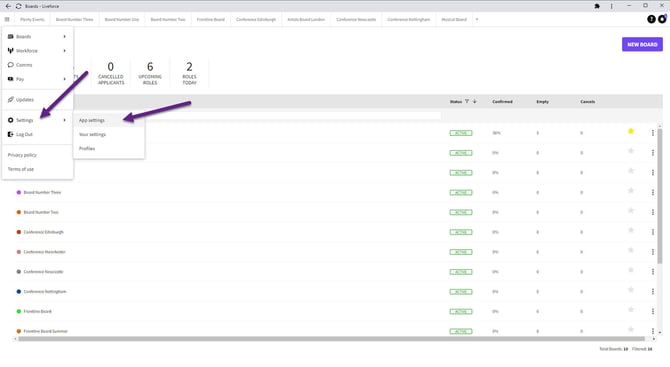Star the Conference Newcastle row

click(631, 270)
